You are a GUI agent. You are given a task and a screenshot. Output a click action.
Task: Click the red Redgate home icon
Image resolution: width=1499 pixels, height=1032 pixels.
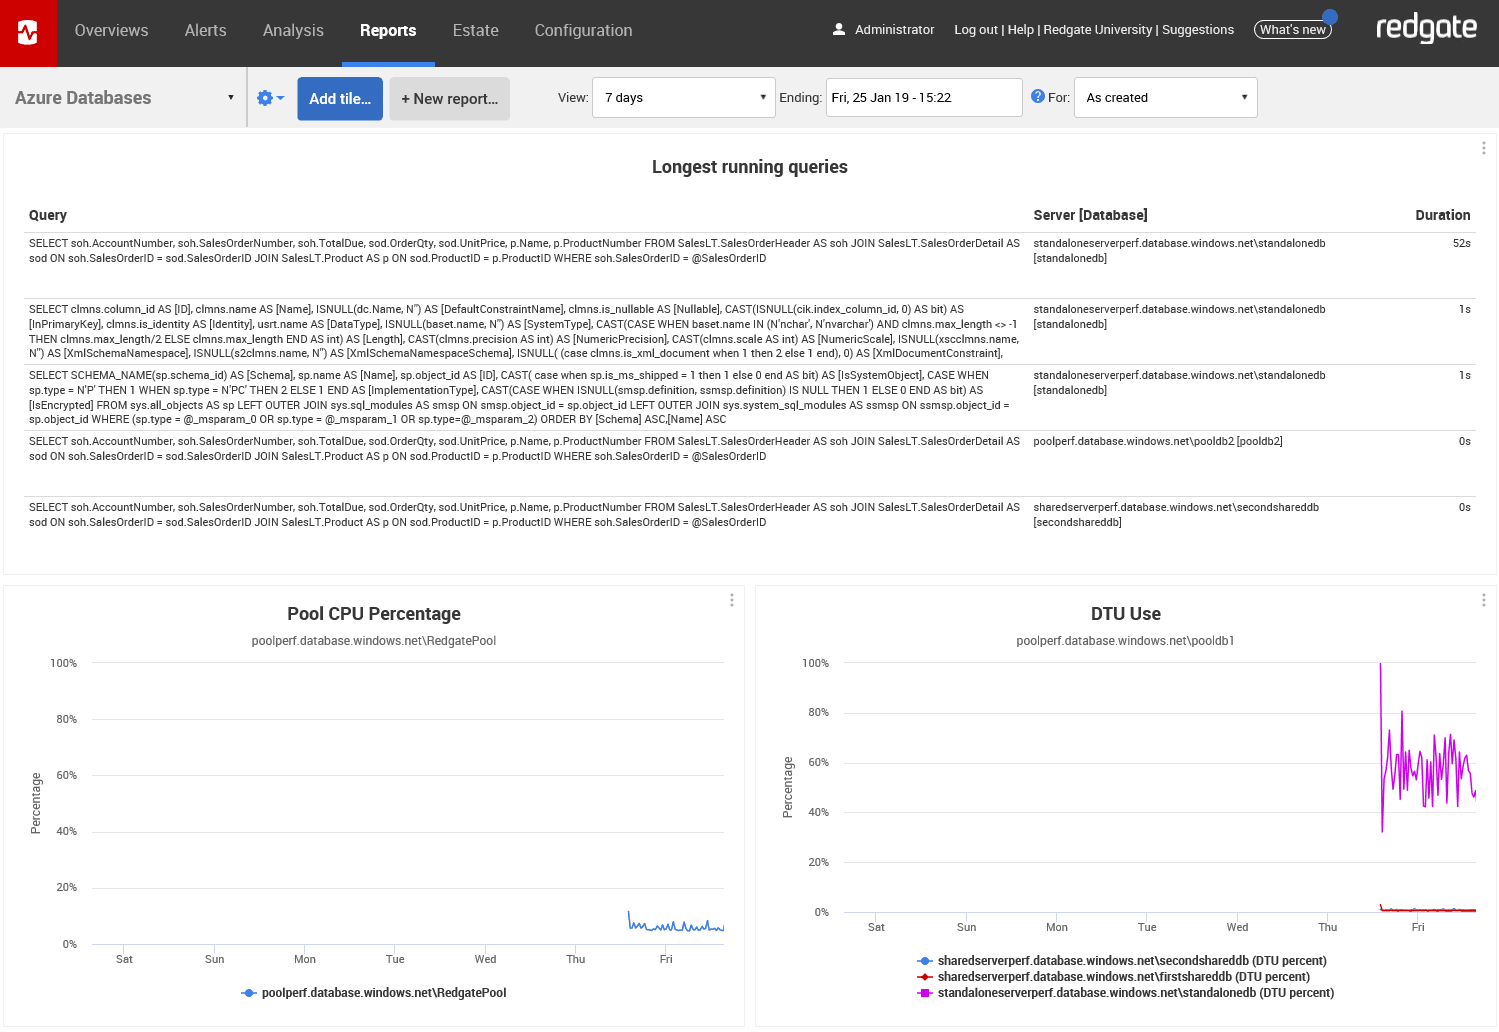[28, 30]
